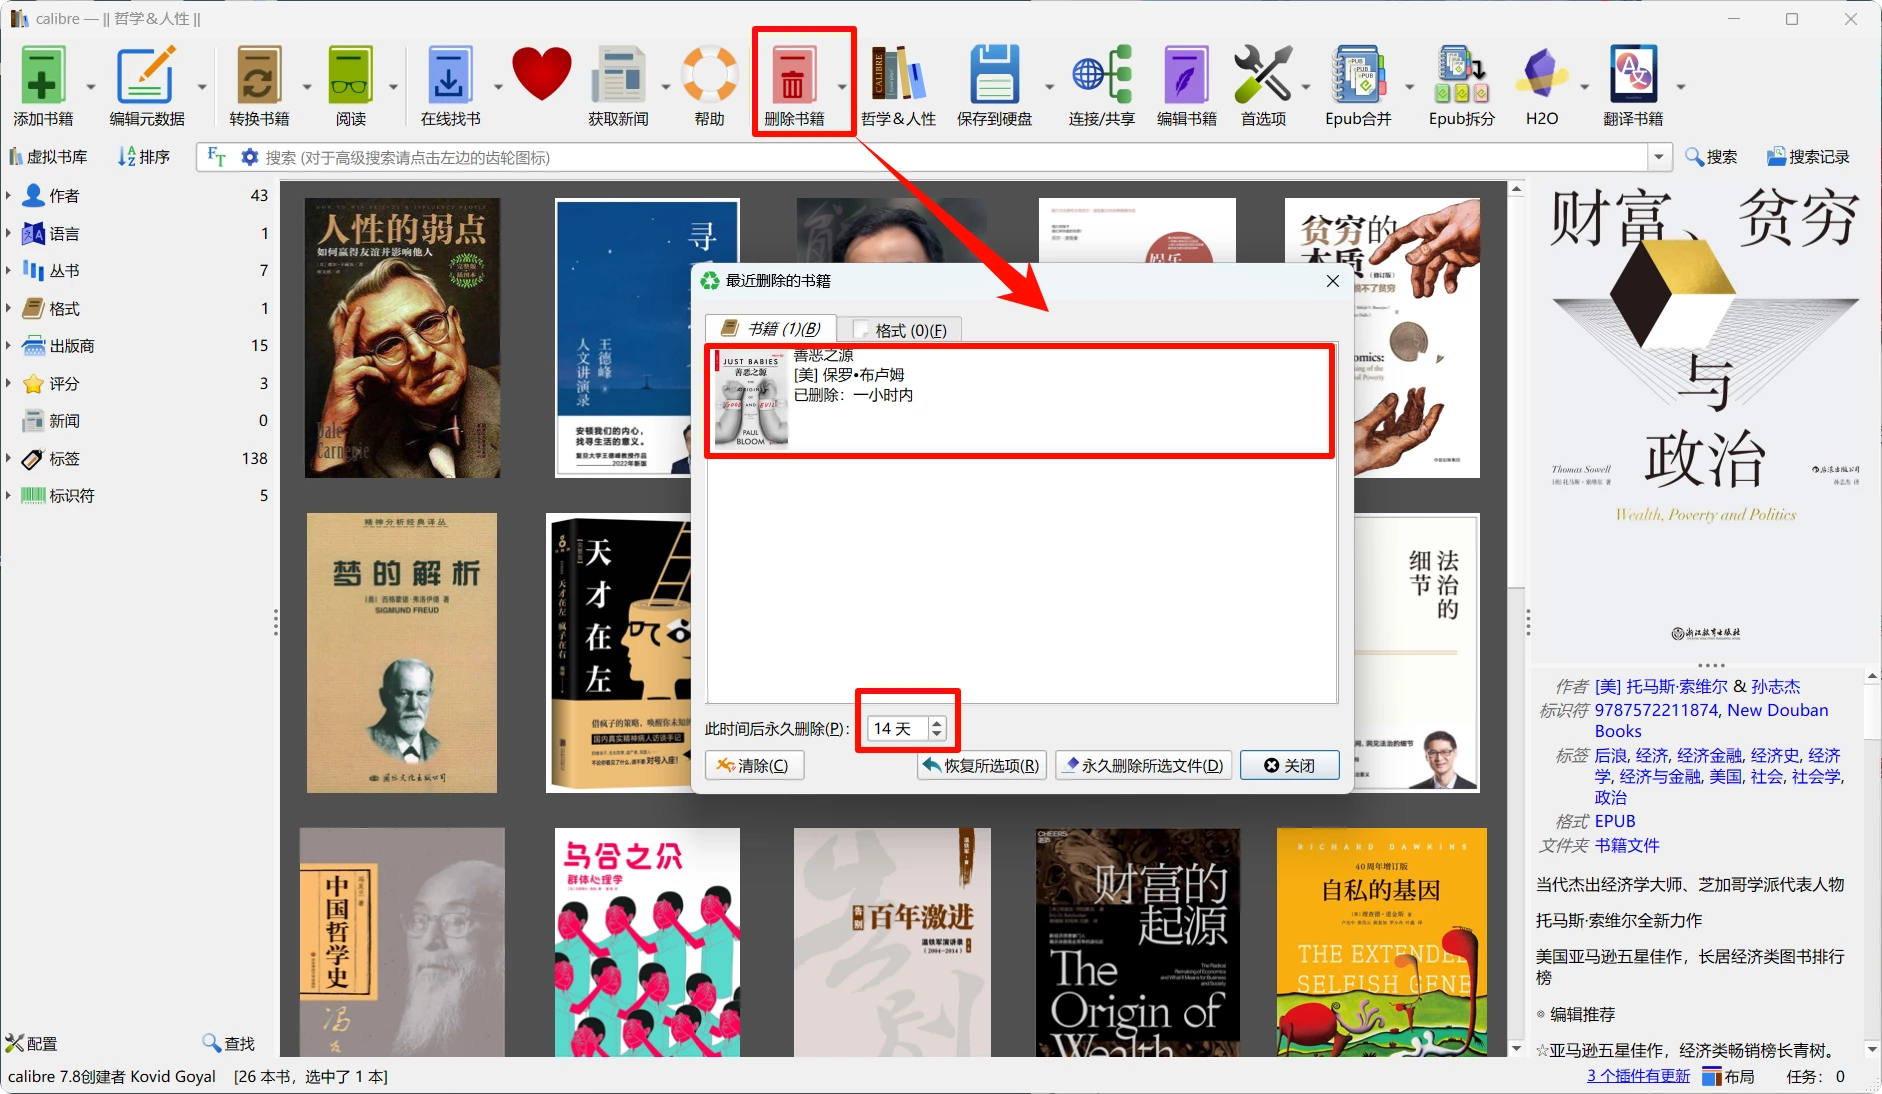1882x1094 pixels.
Task: Expand the 丛书 series tree node
Action: tap(8, 270)
